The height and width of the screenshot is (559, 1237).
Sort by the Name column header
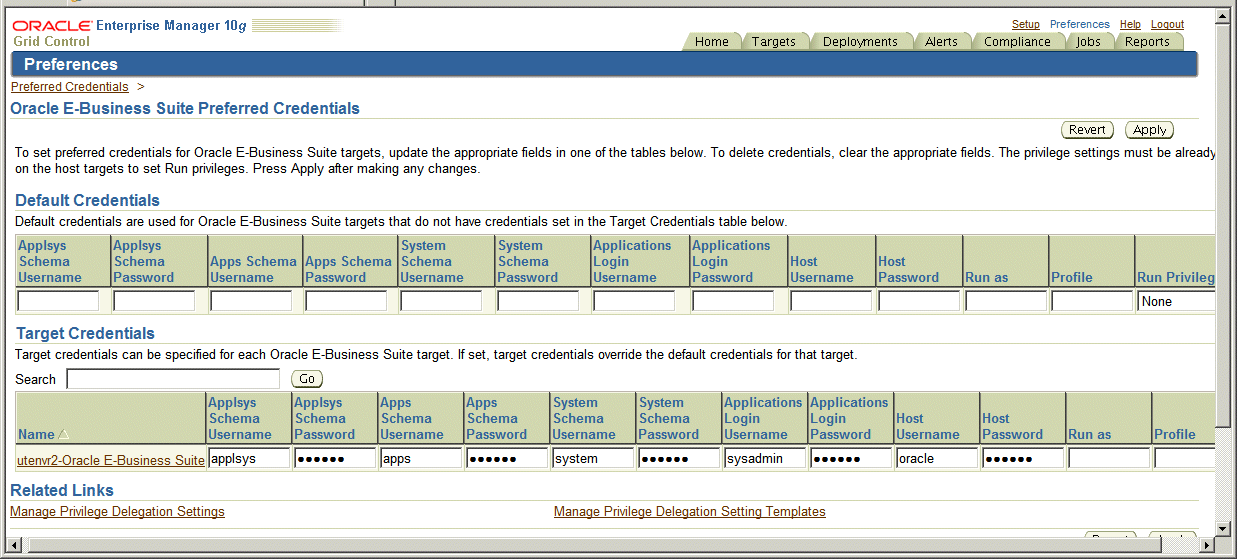[x=36, y=434]
